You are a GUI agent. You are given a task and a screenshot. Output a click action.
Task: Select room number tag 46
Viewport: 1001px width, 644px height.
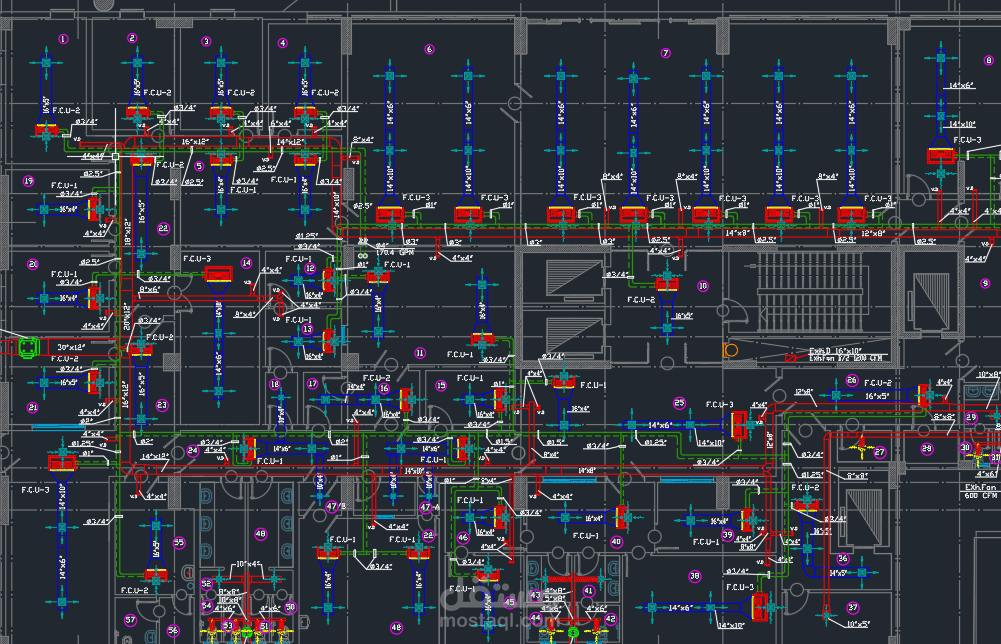tap(463, 537)
